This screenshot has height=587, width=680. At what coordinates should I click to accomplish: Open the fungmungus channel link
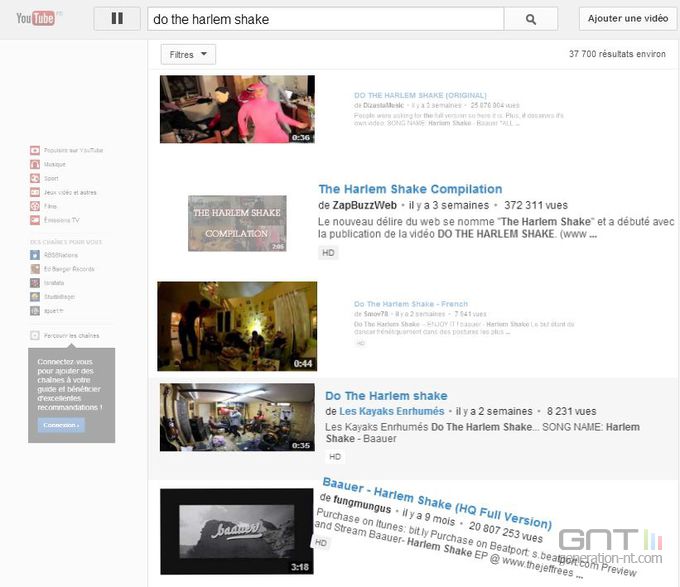click(362, 503)
